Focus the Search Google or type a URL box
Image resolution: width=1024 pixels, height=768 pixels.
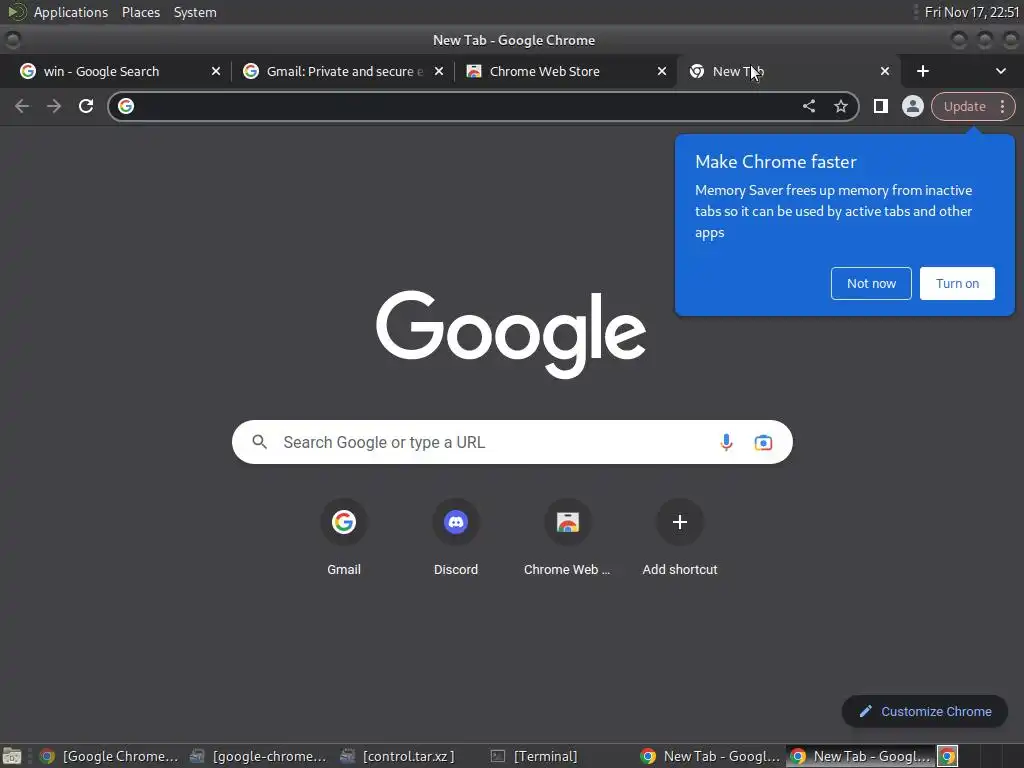pos(512,442)
